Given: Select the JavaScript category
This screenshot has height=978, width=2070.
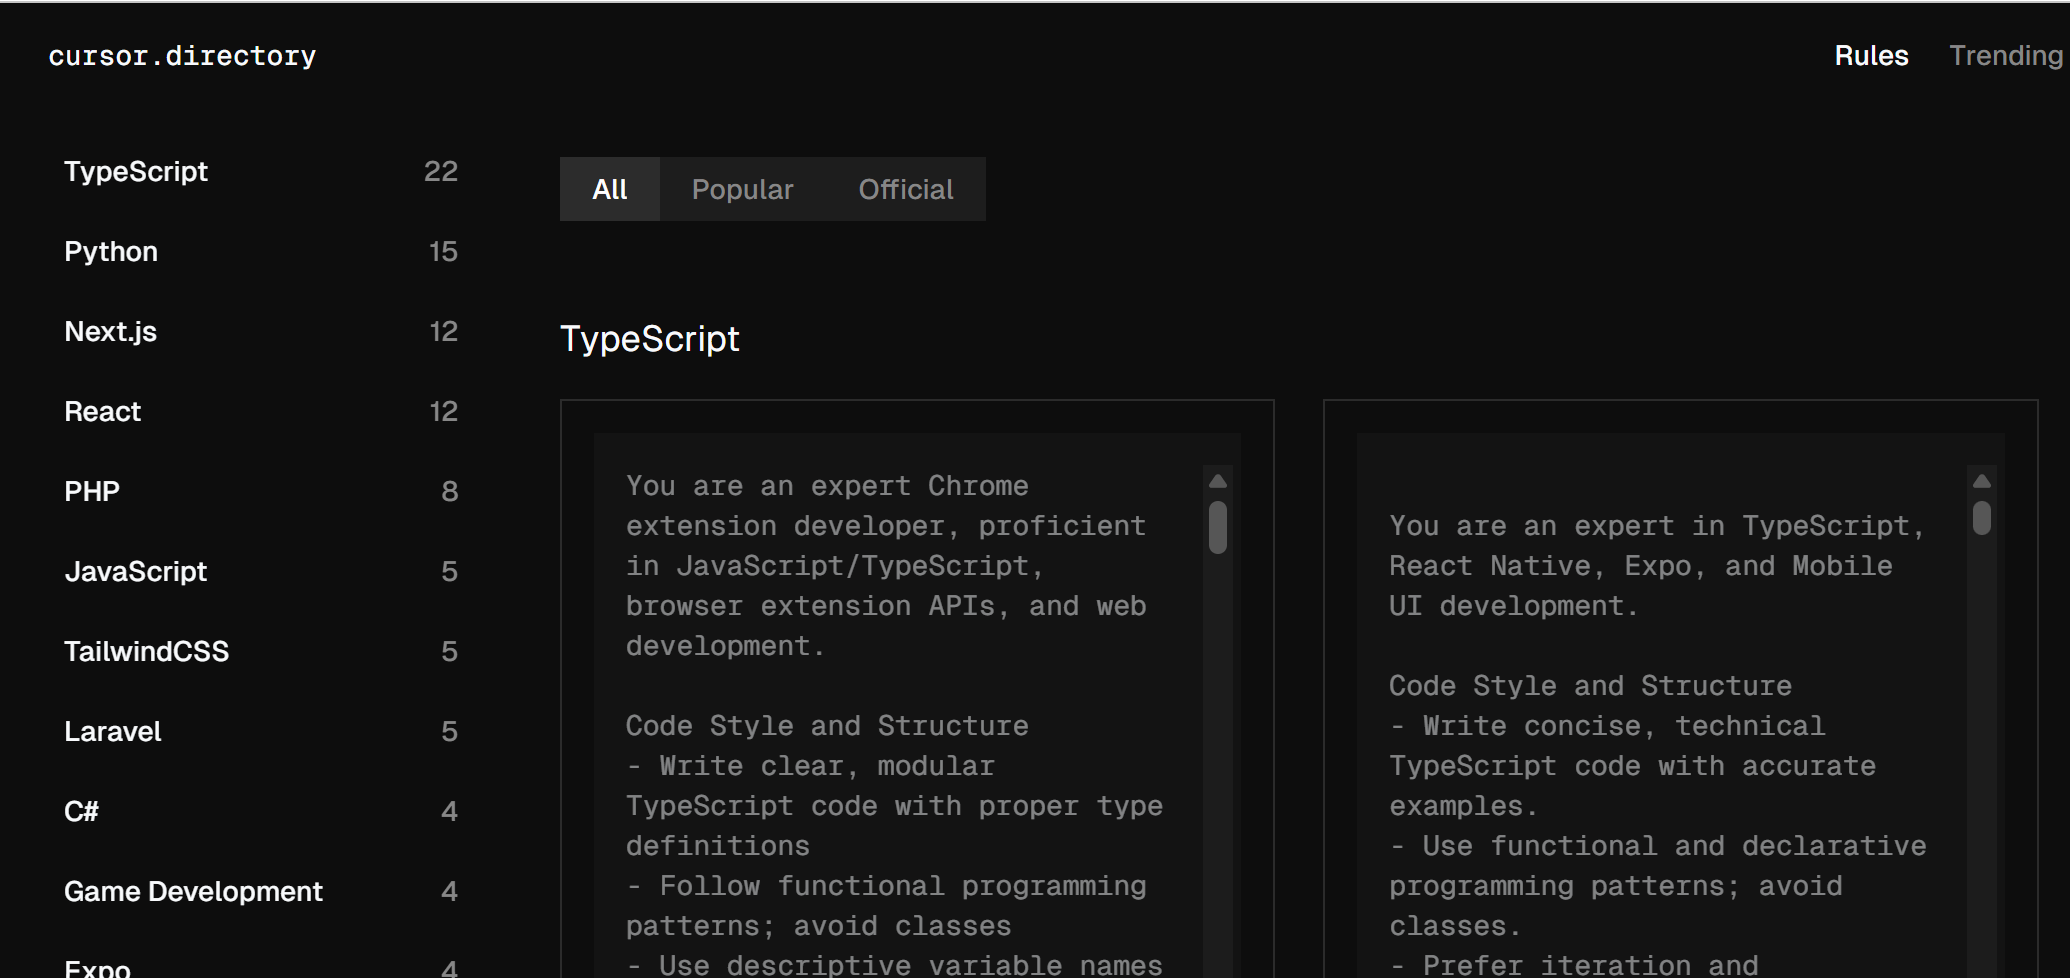Looking at the screenshot, I should pyautogui.click(x=261, y=571).
